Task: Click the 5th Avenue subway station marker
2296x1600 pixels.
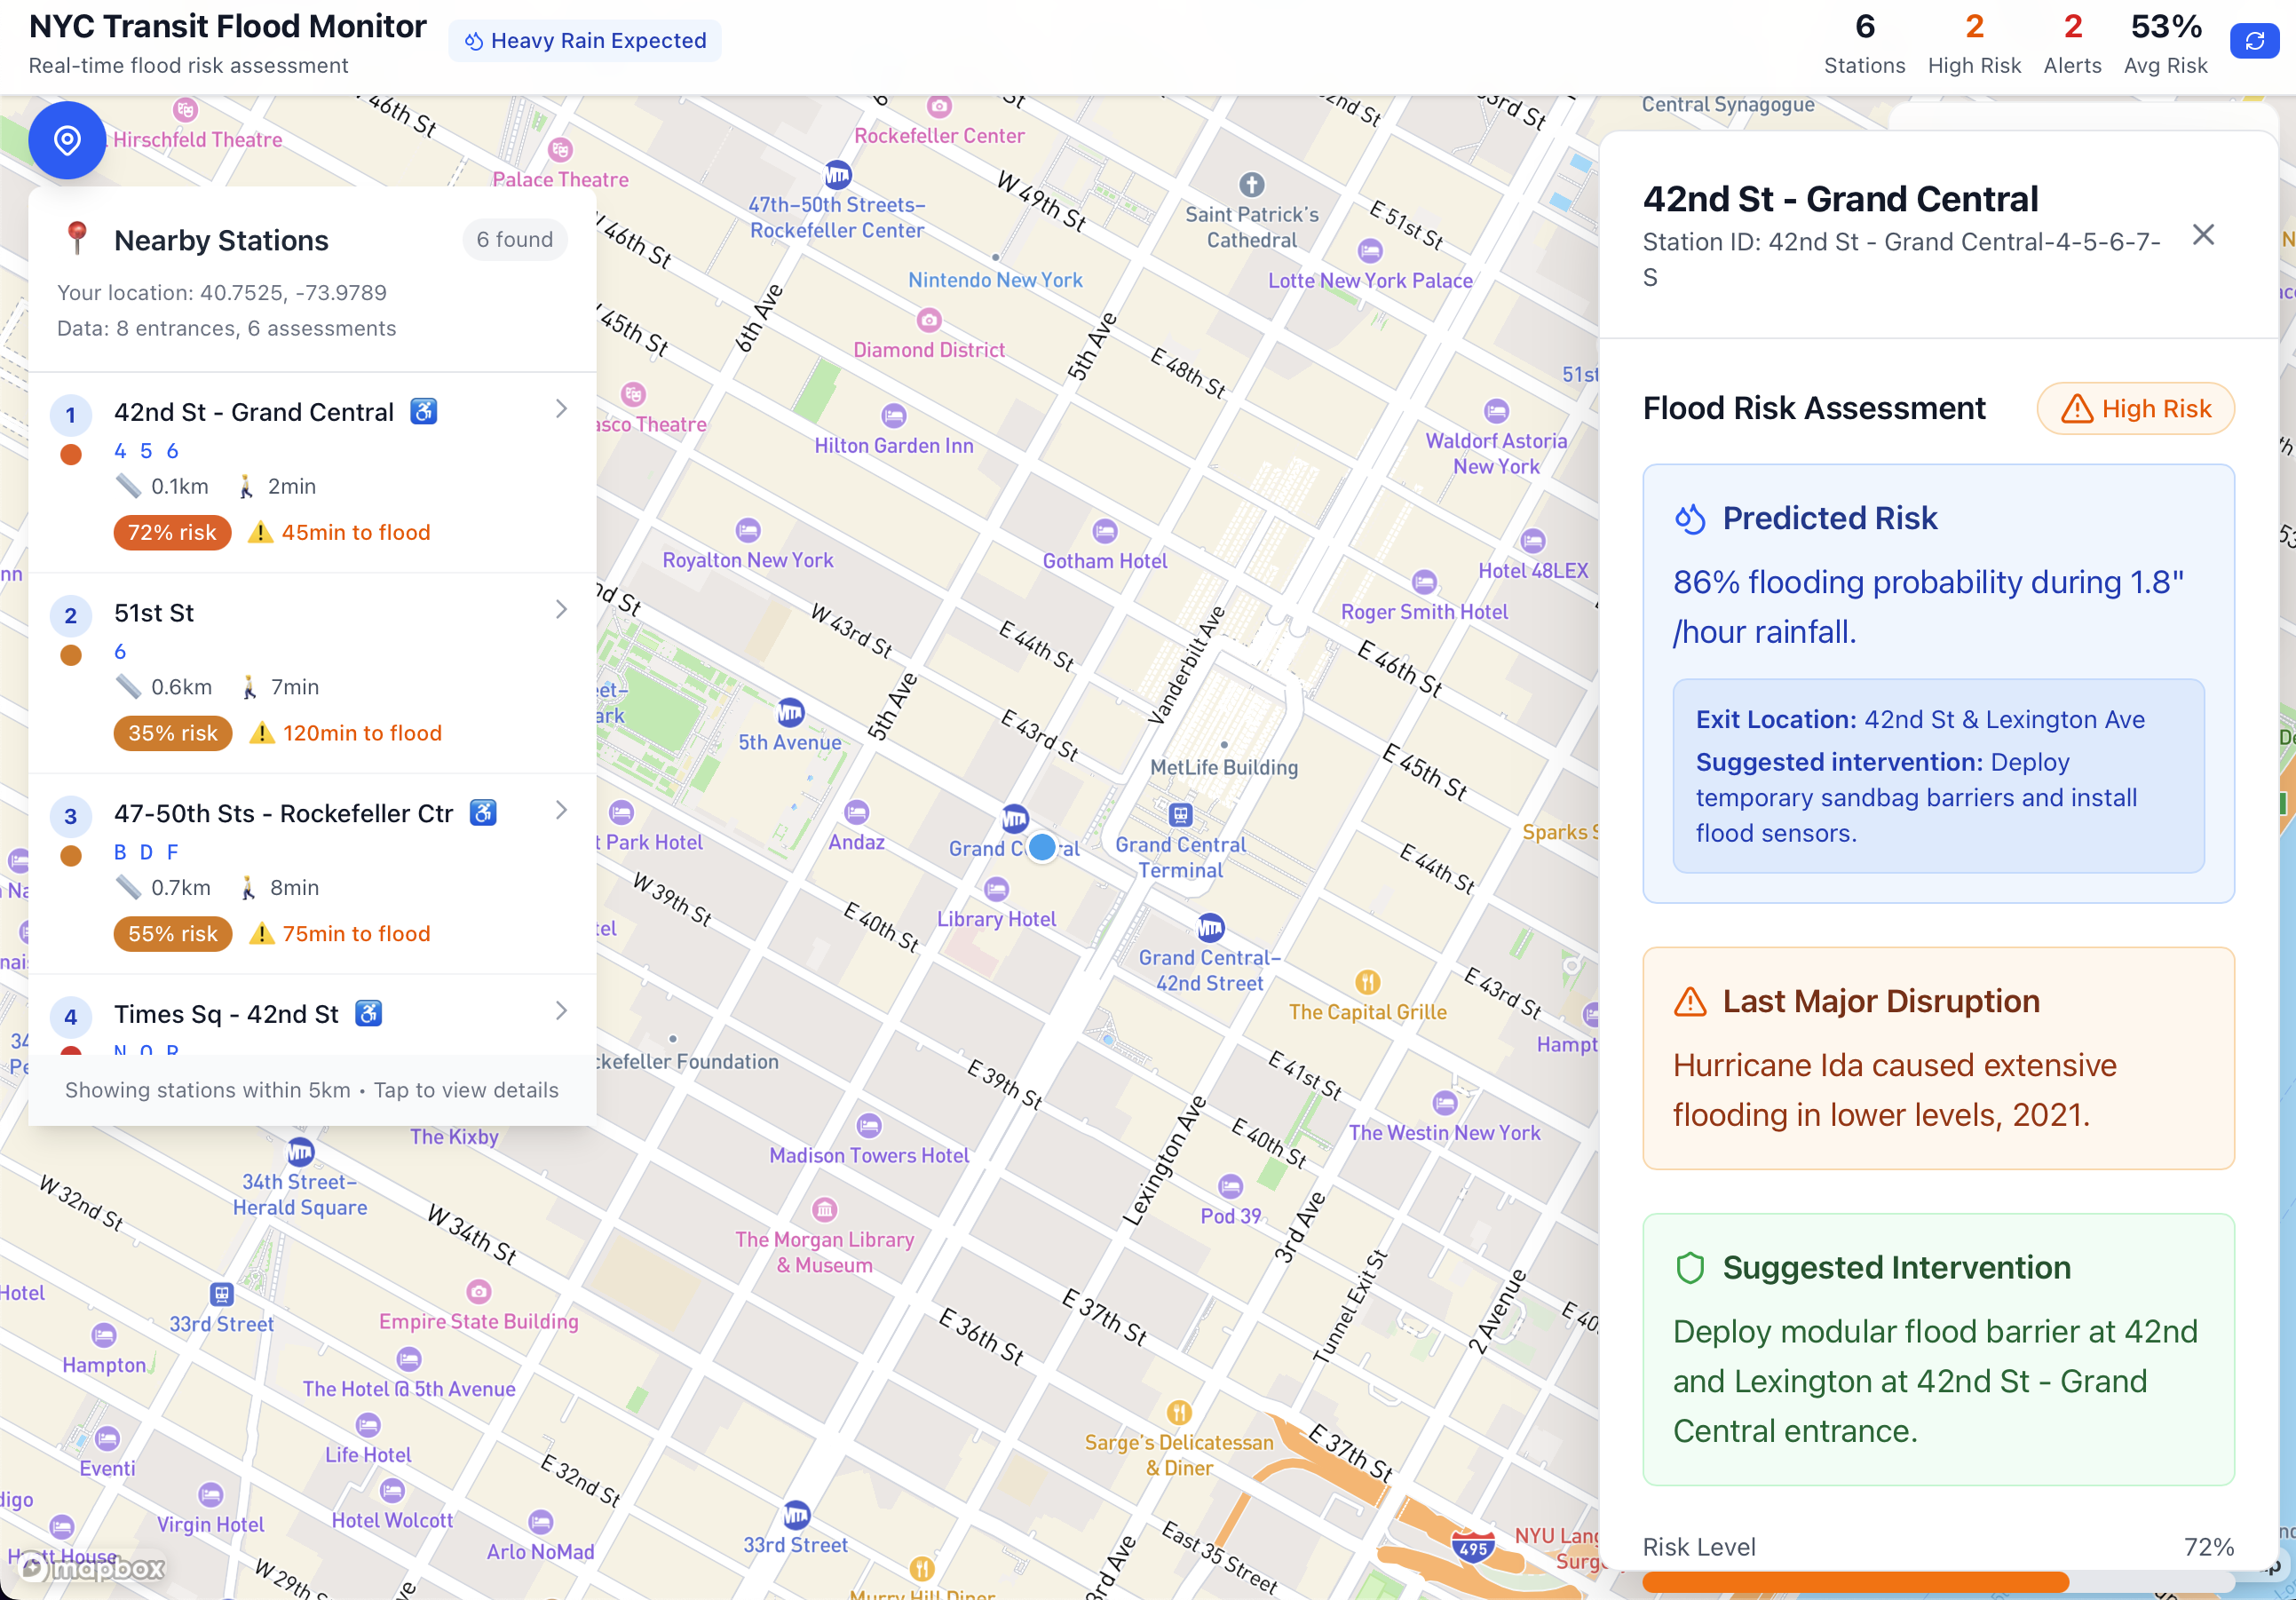Action: tap(790, 713)
